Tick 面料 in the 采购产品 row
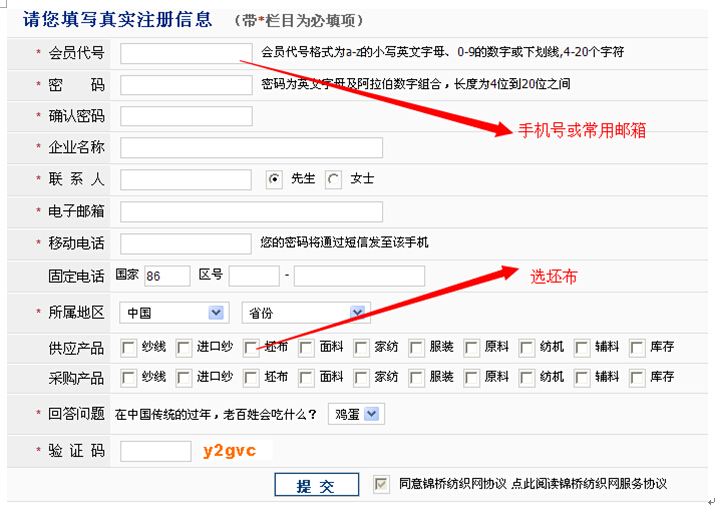 pyautogui.click(x=305, y=378)
